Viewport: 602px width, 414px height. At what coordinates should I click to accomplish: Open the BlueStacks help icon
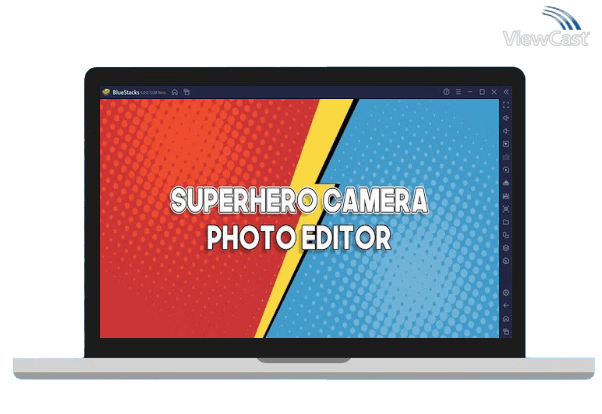click(446, 92)
